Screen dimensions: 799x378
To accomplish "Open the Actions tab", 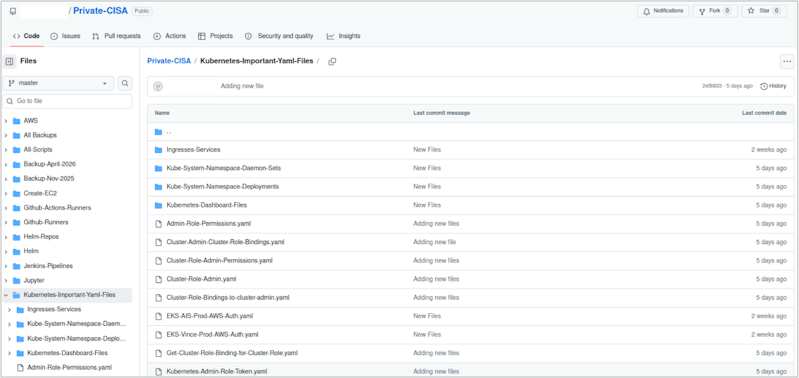I will click(170, 36).
